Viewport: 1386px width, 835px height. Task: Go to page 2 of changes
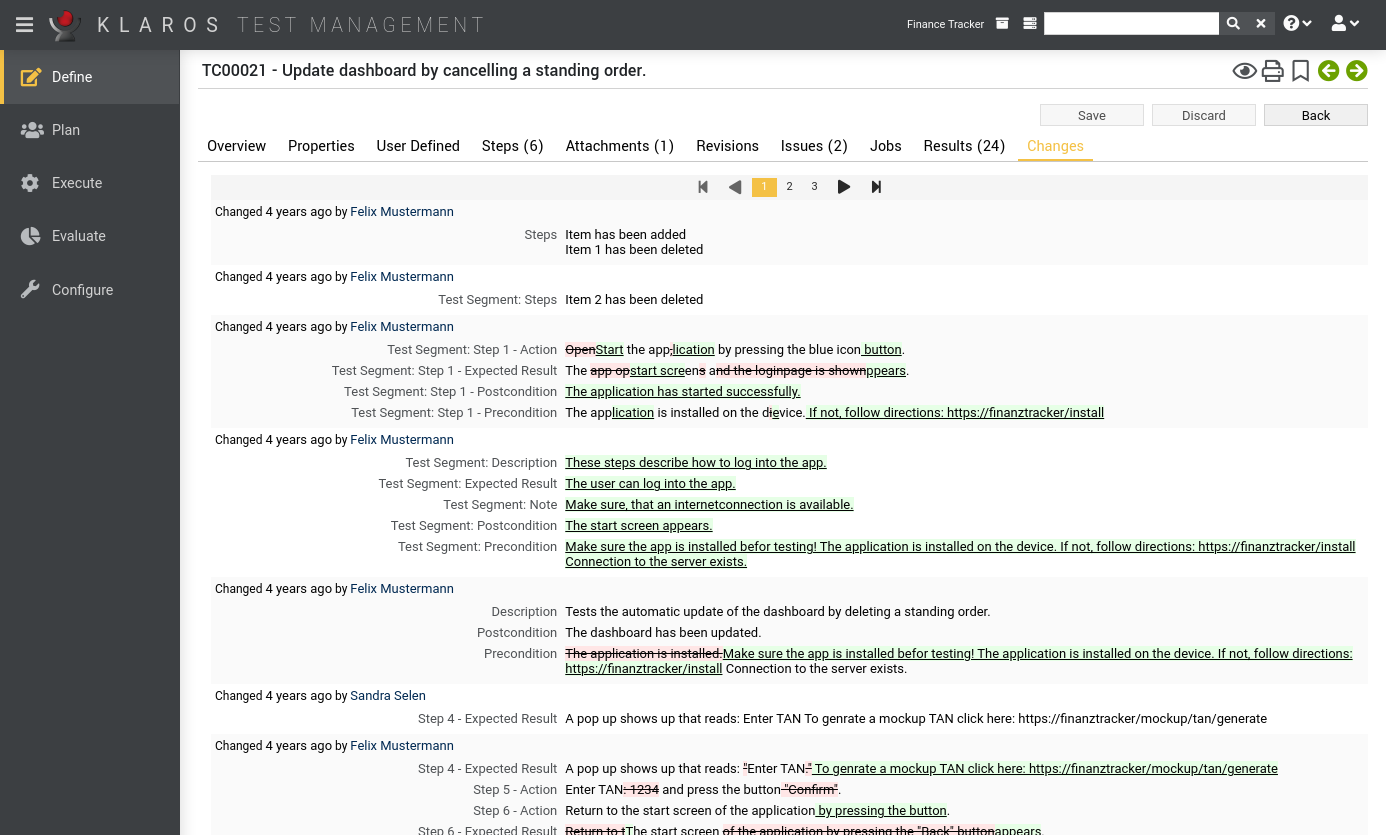click(789, 187)
